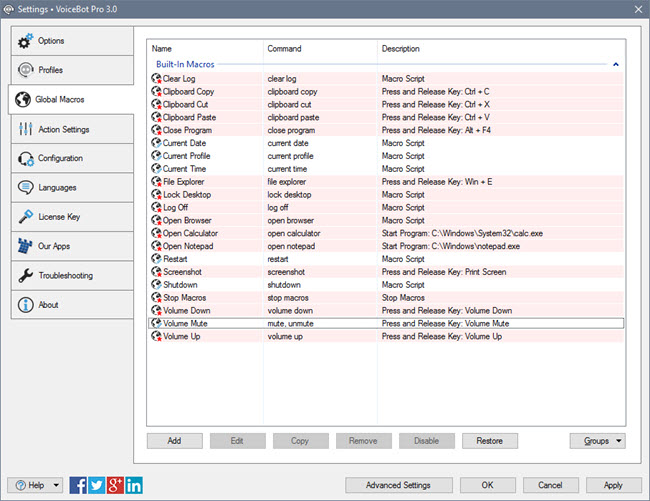Select the Current Profile macro name
Viewport: 650px width, 501px height.
pyautogui.click(x=187, y=155)
